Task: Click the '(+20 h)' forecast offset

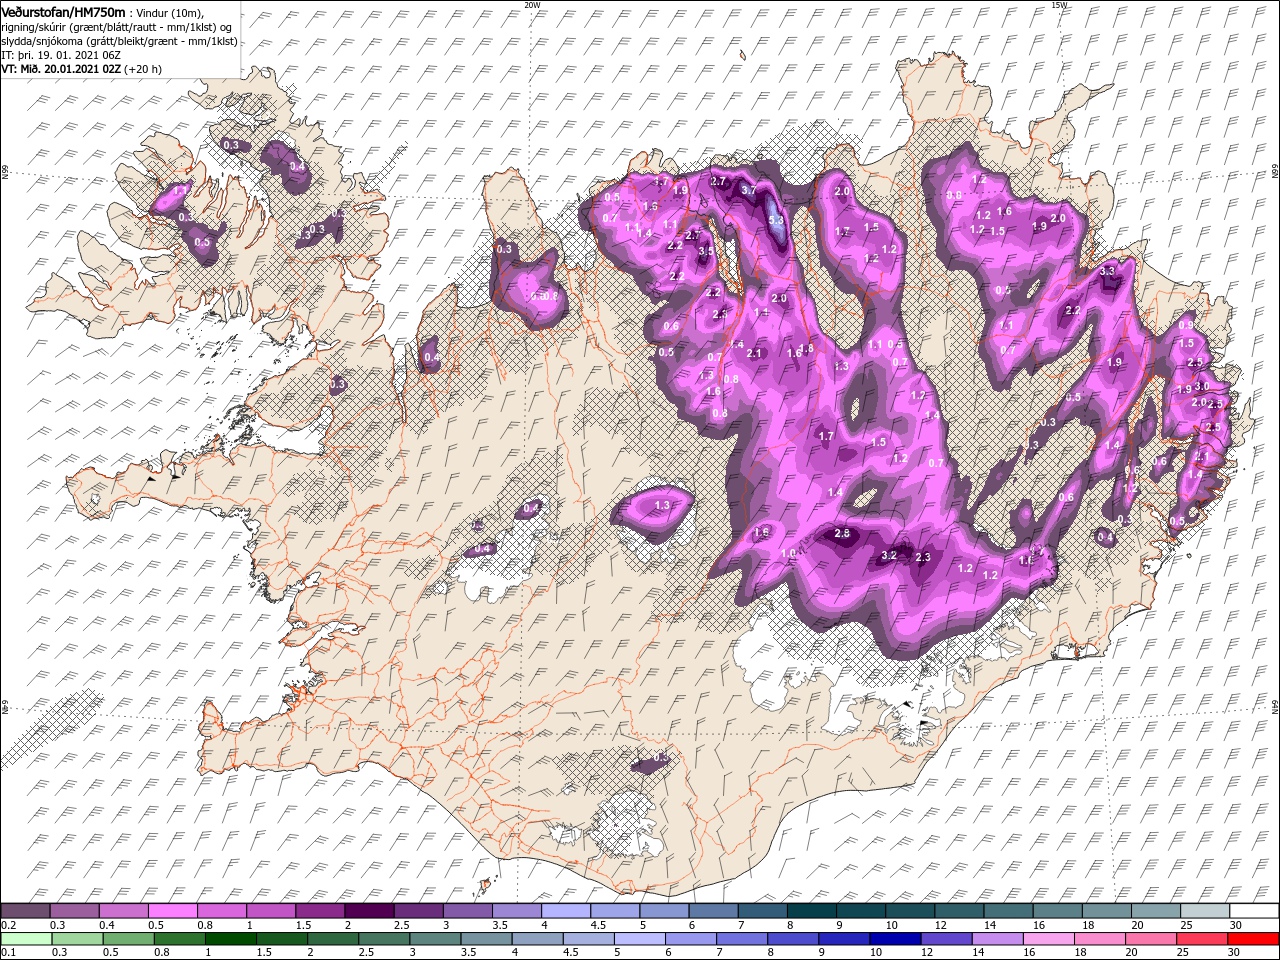Action: tap(143, 69)
